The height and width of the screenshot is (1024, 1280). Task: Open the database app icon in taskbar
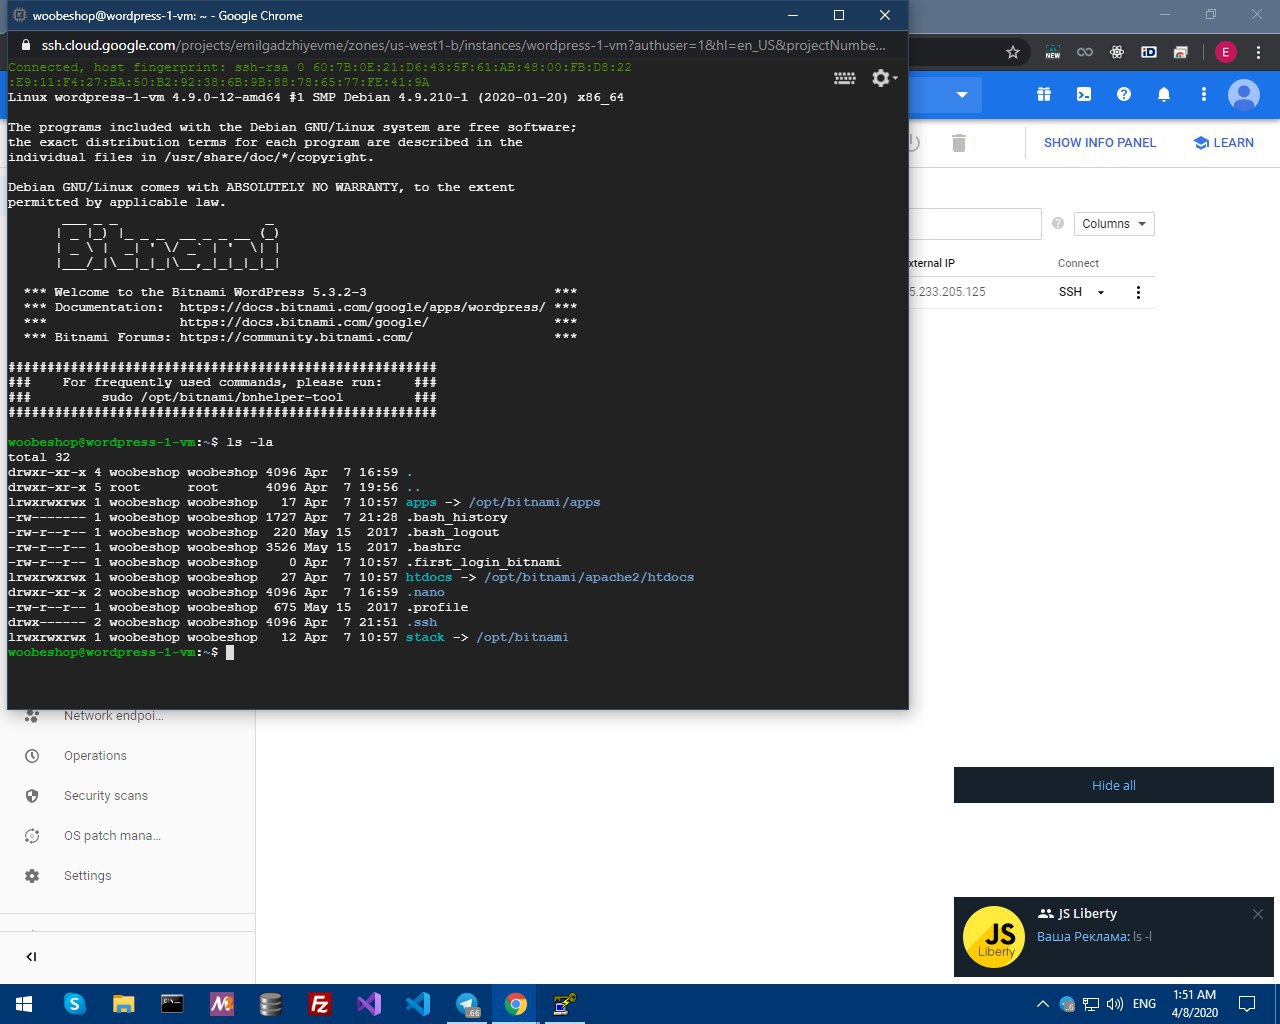(270, 1004)
